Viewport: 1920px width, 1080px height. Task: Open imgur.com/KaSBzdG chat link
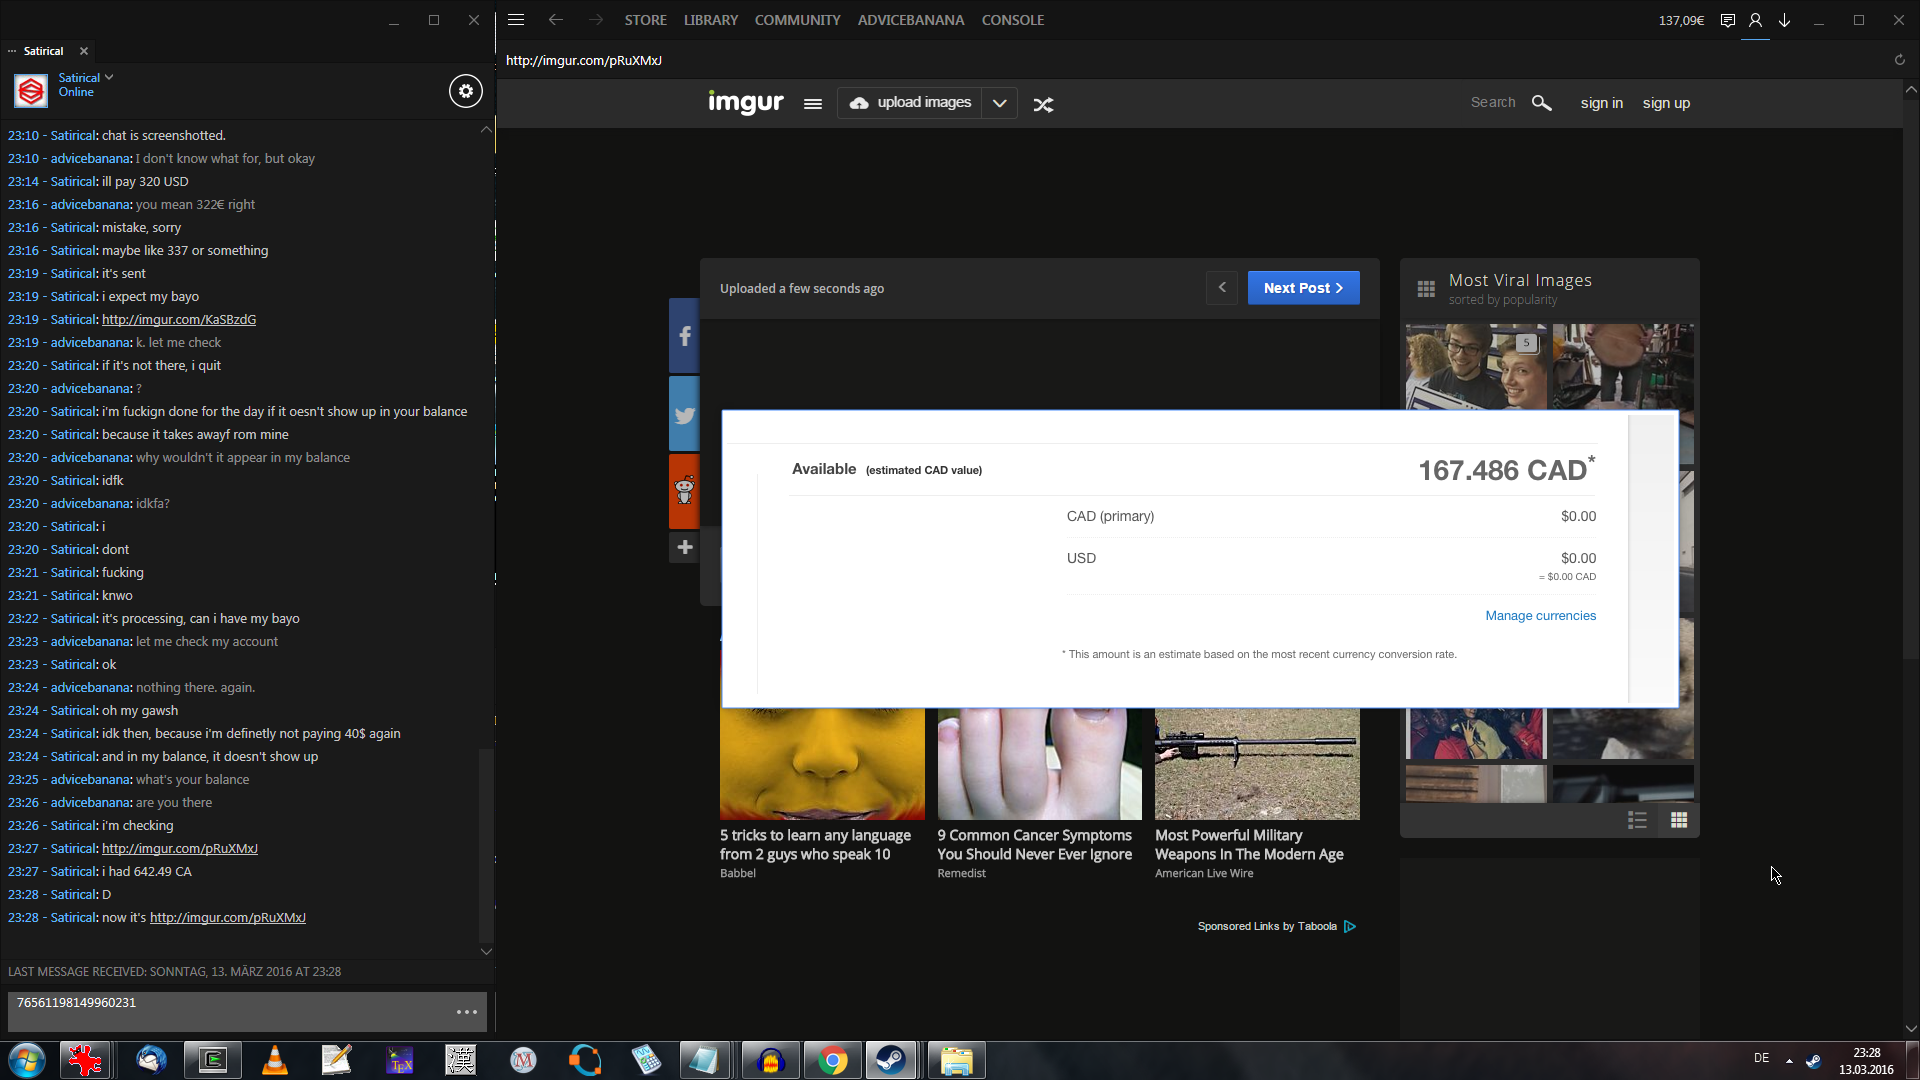click(x=179, y=319)
